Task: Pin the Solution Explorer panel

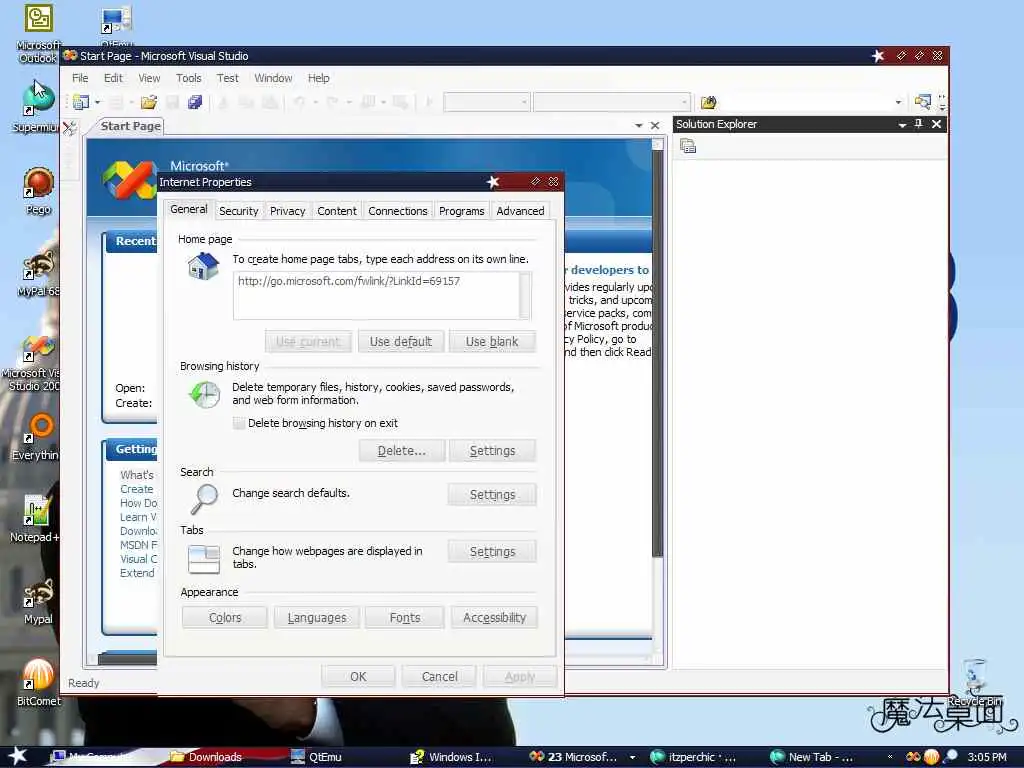Action: [918, 124]
